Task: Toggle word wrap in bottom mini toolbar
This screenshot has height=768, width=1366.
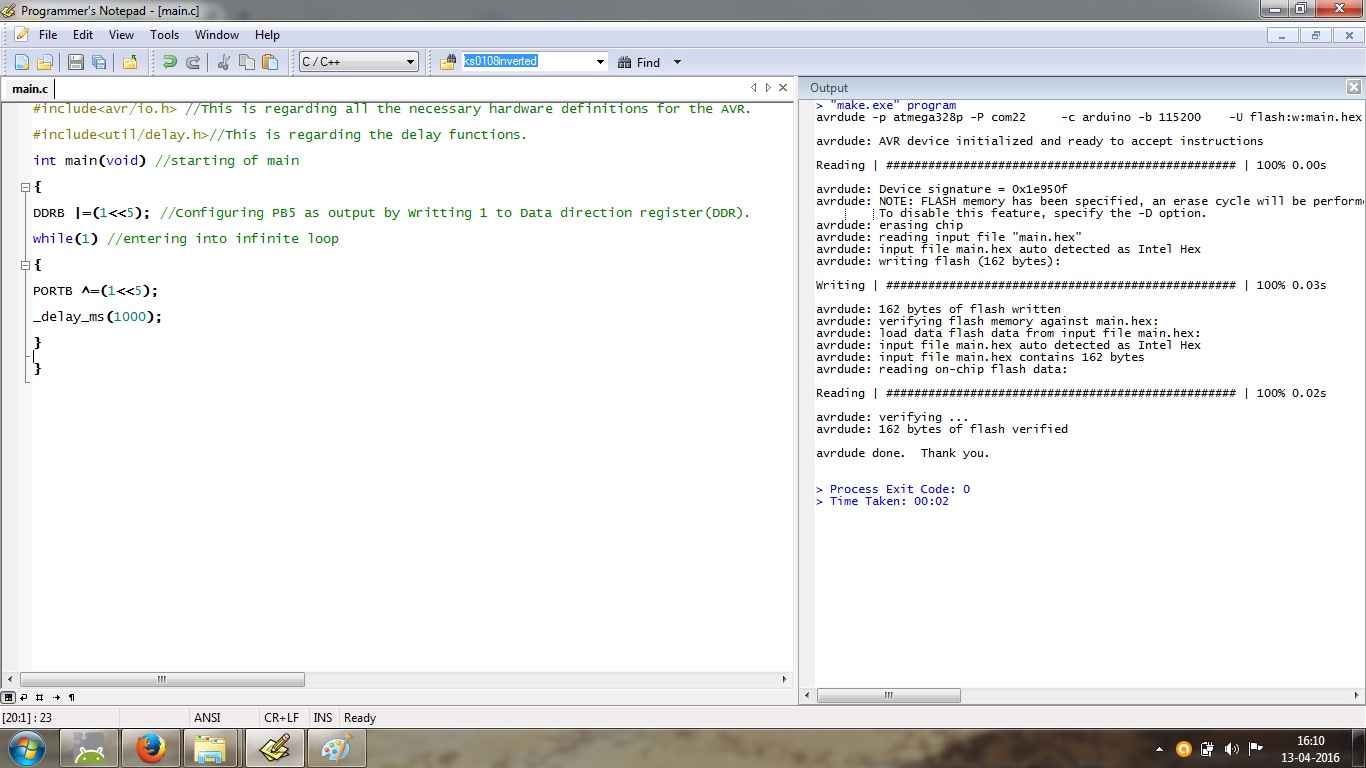Action: [x=24, y=697]
